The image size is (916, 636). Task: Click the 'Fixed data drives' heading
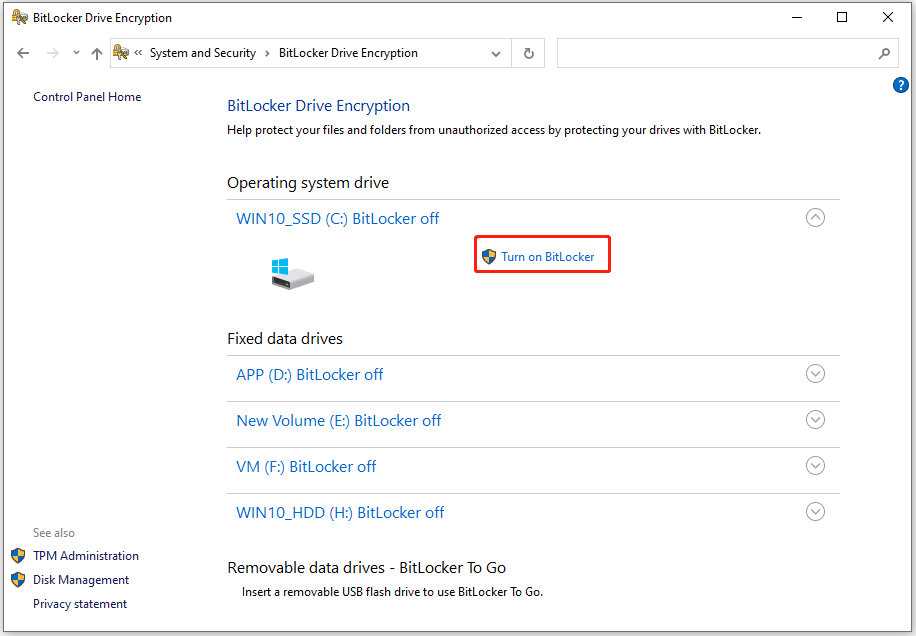click(285, 339)
